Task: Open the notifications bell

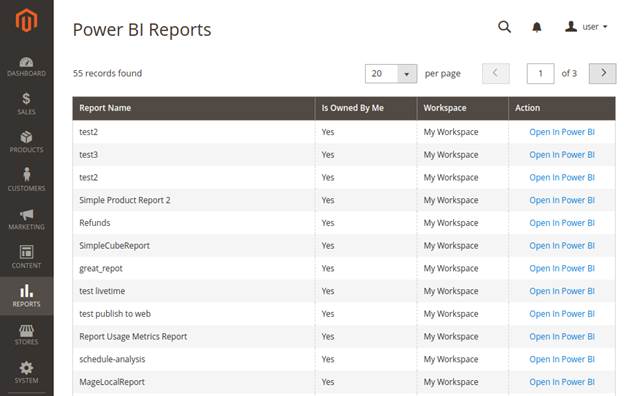Action: pyautogui.click(x=537, y=27)
